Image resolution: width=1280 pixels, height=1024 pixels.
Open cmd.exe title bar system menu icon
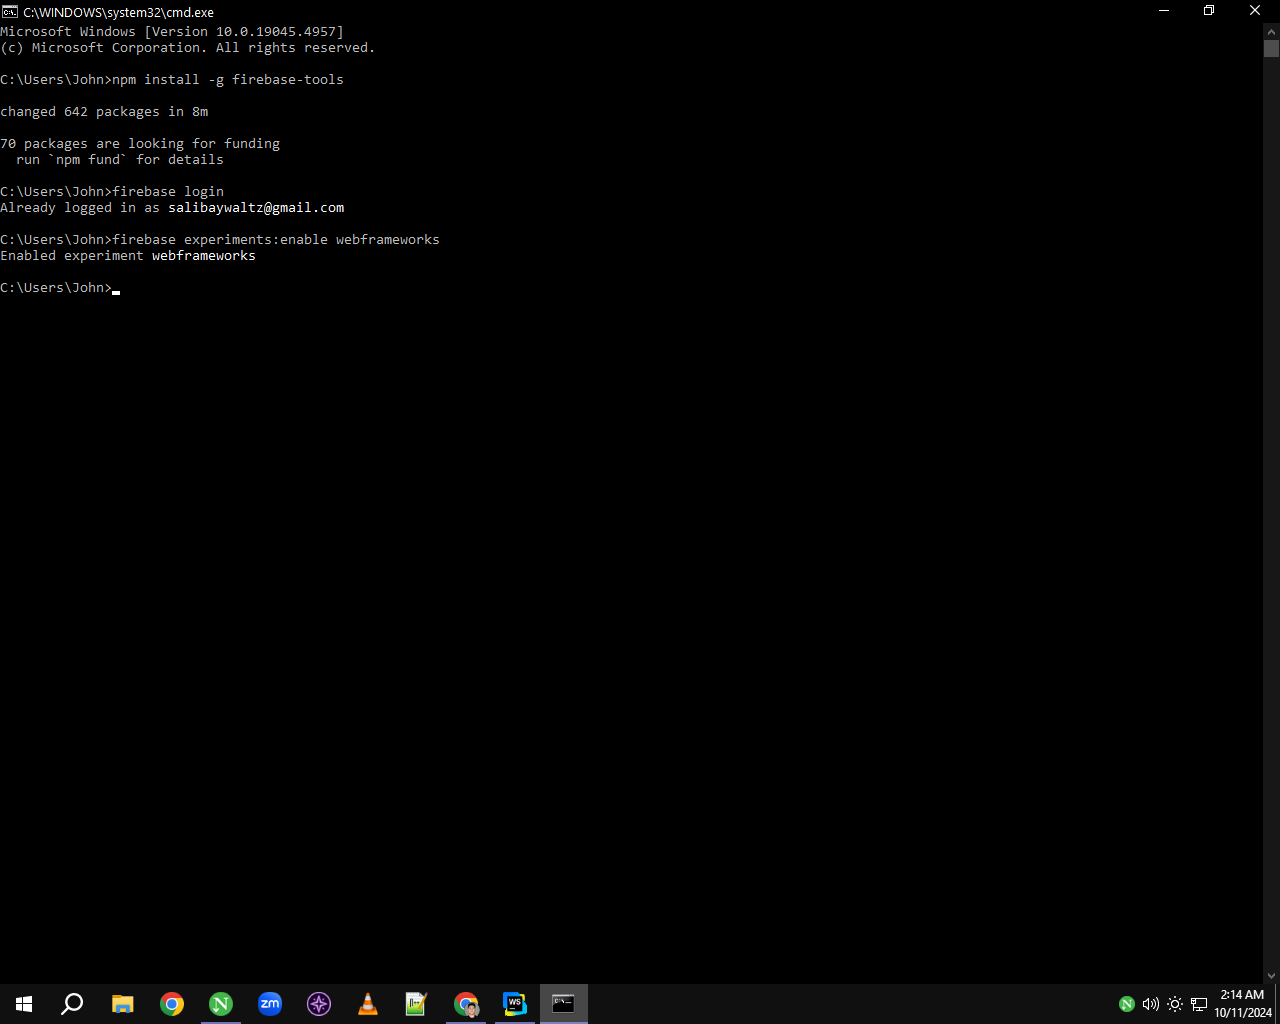tap(10, 12)
